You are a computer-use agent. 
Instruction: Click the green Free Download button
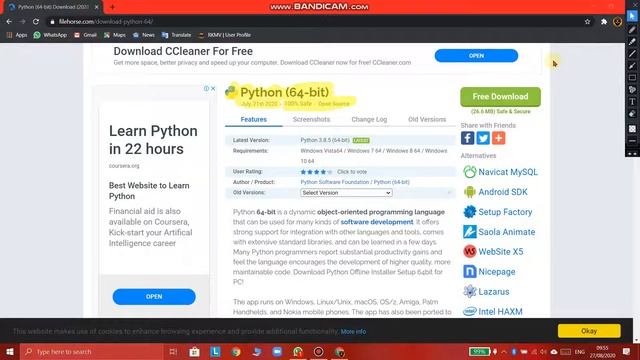[500, 97]
